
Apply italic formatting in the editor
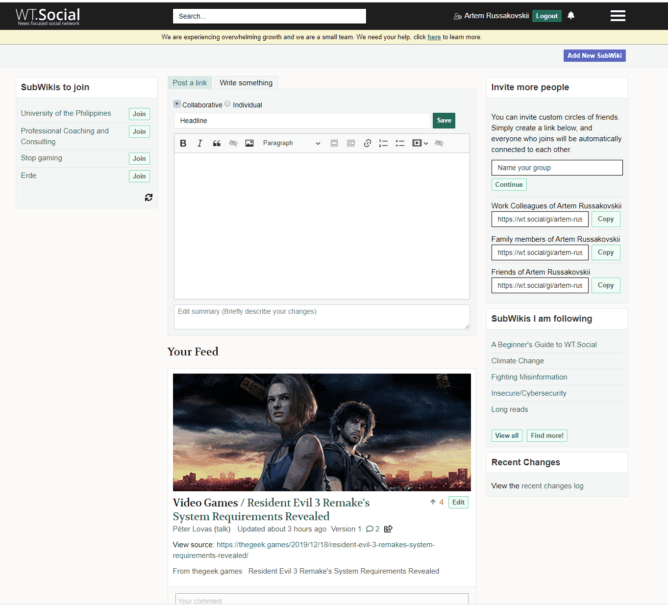coord(200,143)
